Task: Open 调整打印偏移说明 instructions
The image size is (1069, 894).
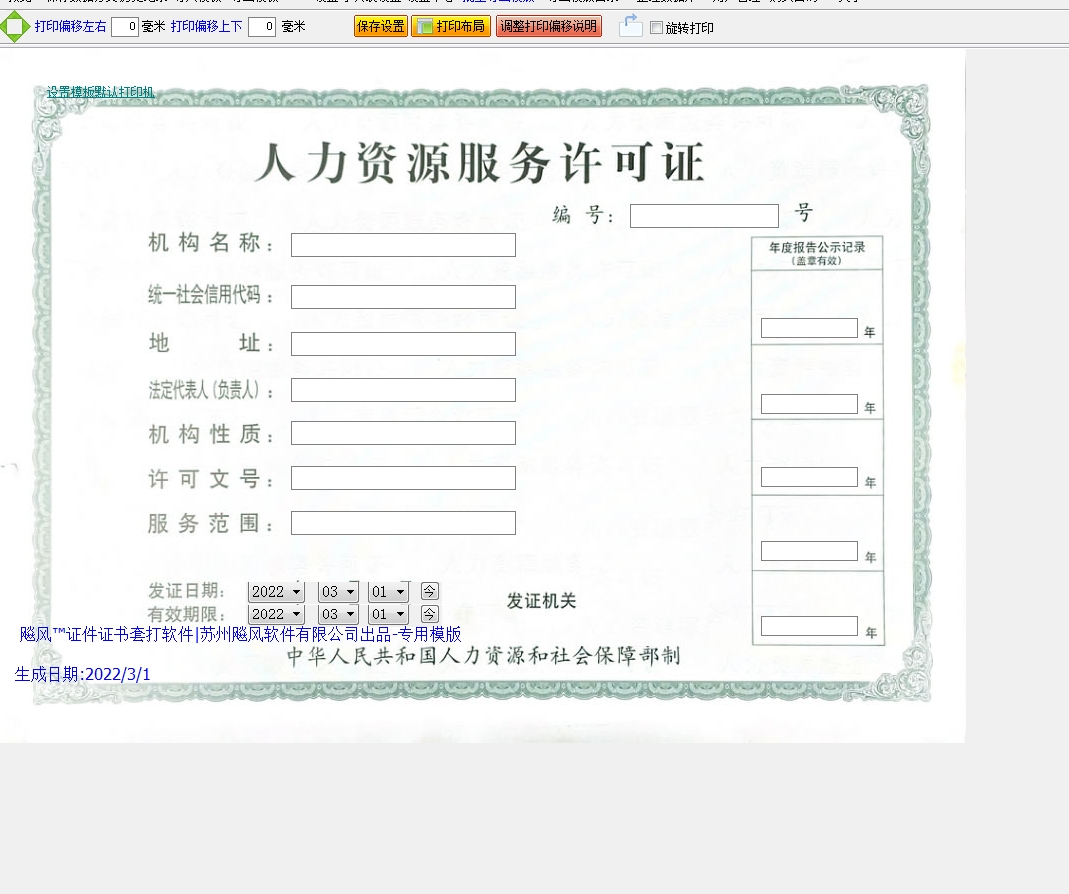Action: pos(548,27)
